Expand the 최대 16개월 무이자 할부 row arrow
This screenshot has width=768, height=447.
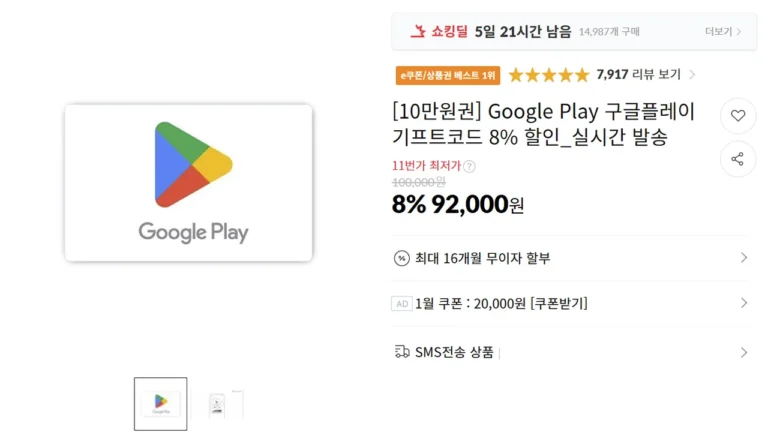(x=743, y=258)
